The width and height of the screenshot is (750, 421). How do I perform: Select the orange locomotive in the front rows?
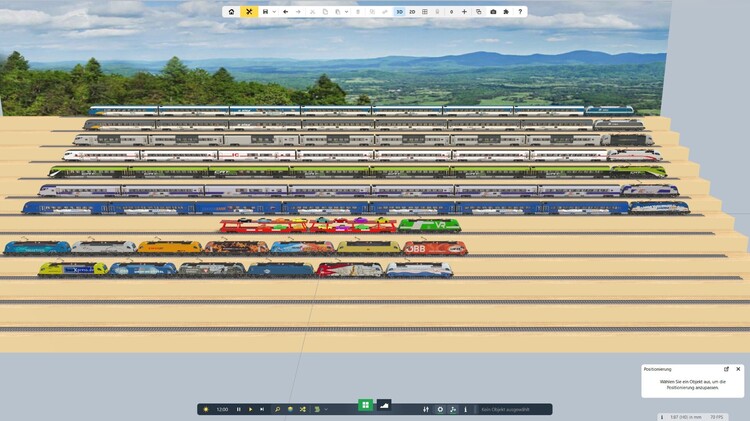click(169, 247)
